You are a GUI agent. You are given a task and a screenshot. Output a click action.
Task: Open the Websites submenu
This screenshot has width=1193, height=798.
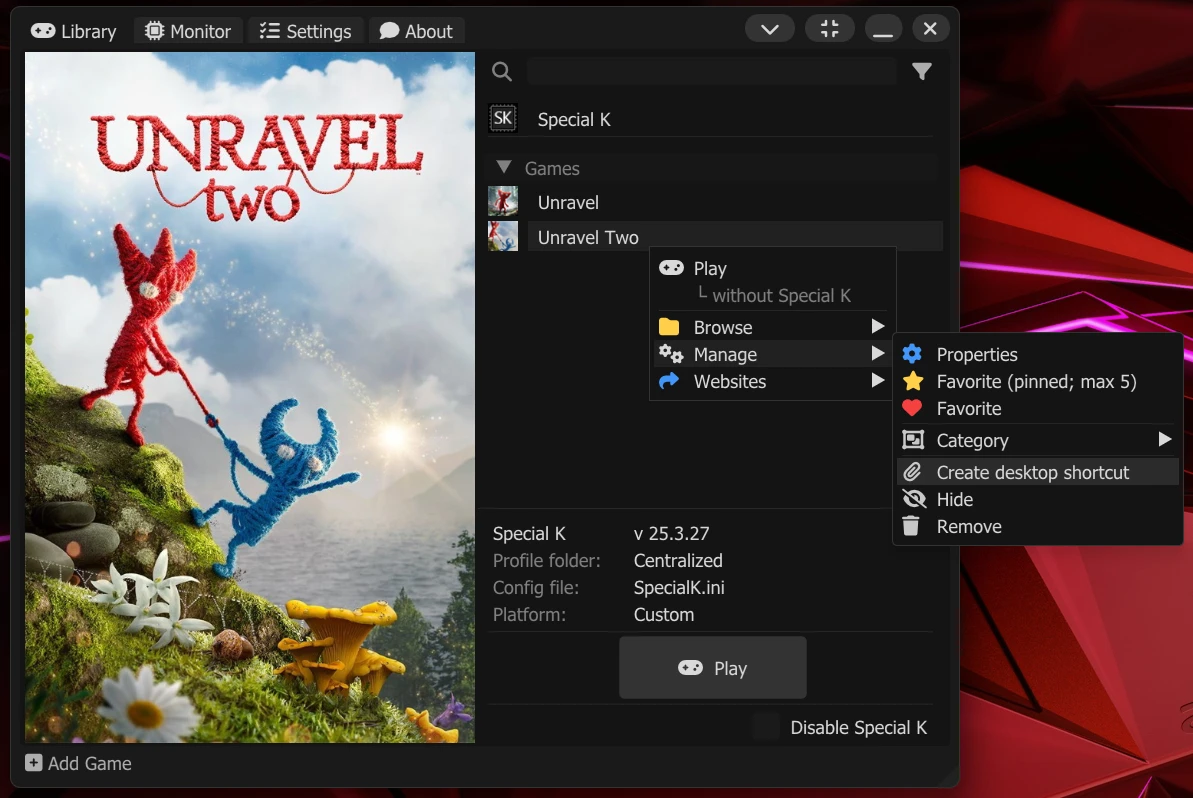coord(772,381)
